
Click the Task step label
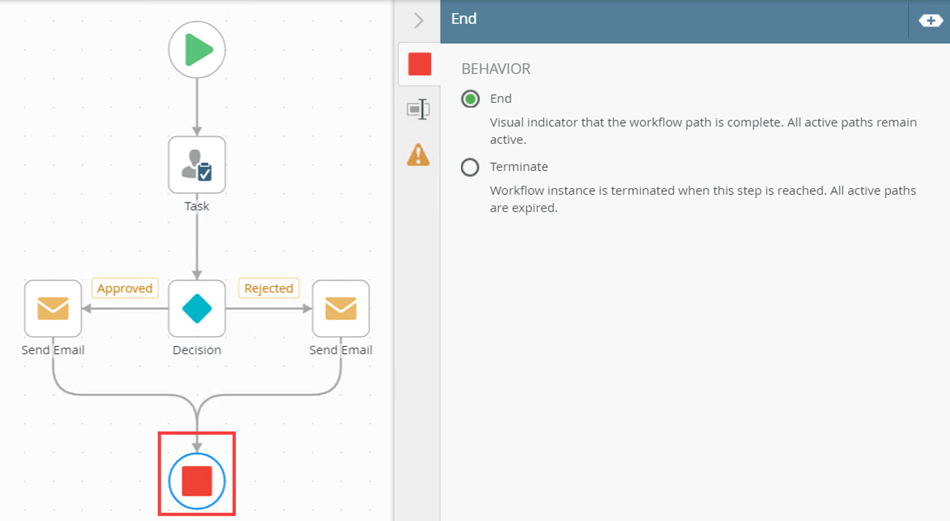tap(197, 206)
